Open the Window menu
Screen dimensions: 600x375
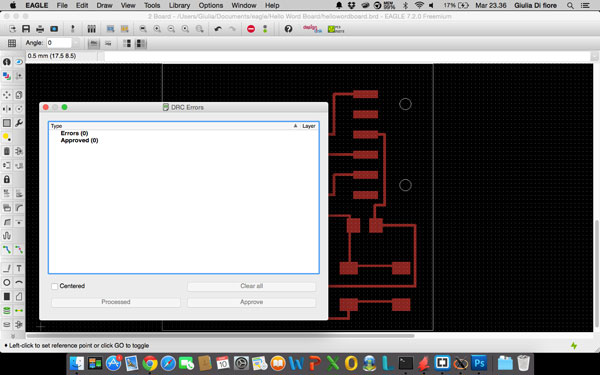[244, 5]
